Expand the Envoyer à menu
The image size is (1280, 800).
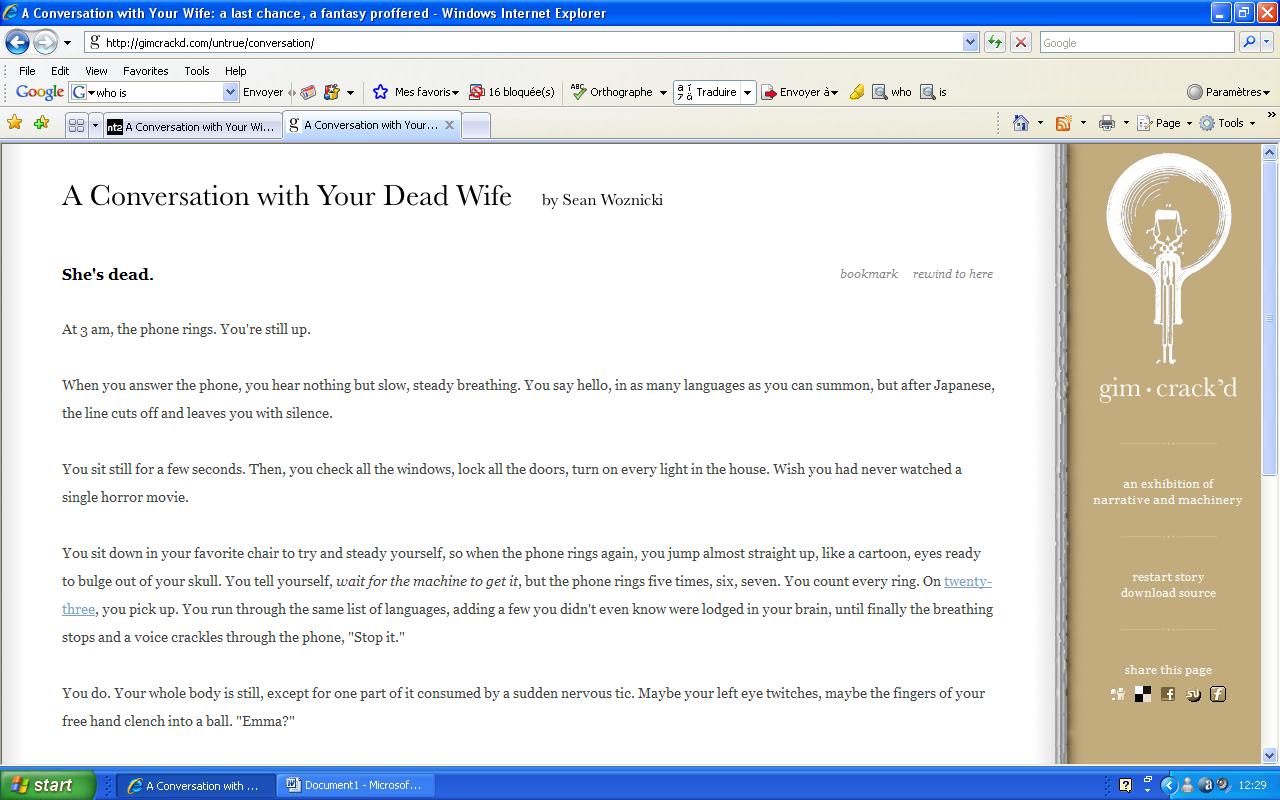(x=799, y=92)
